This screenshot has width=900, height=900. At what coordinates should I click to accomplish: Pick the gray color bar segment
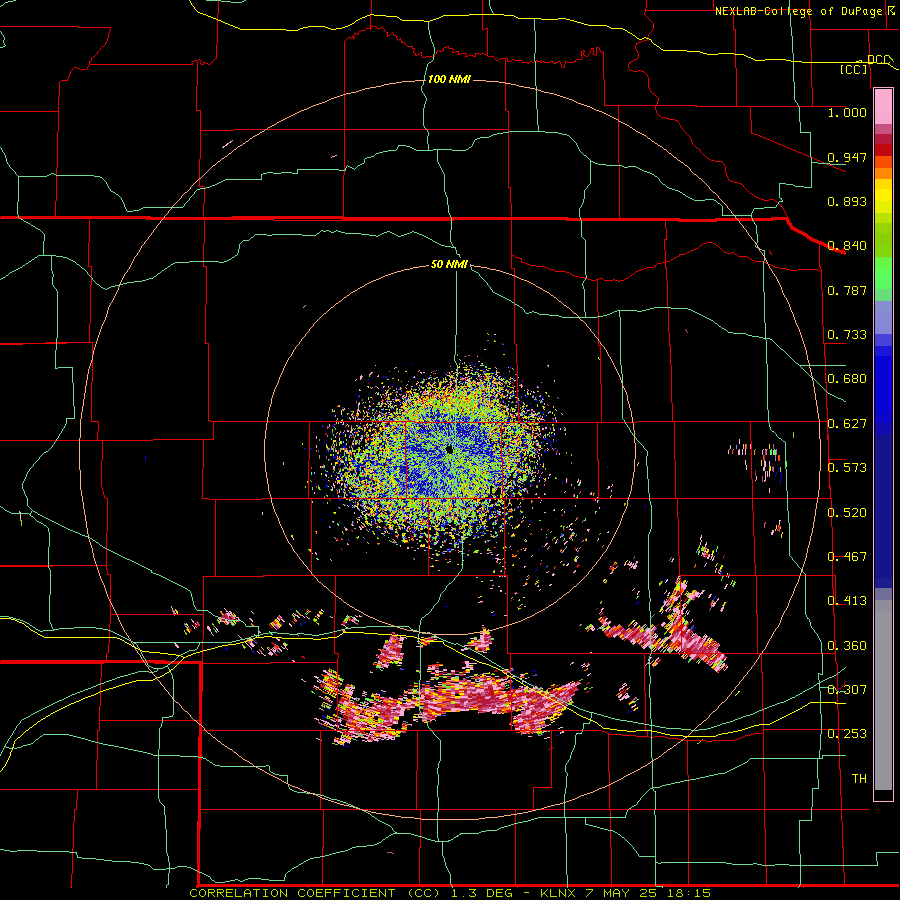tap(883, 695)
